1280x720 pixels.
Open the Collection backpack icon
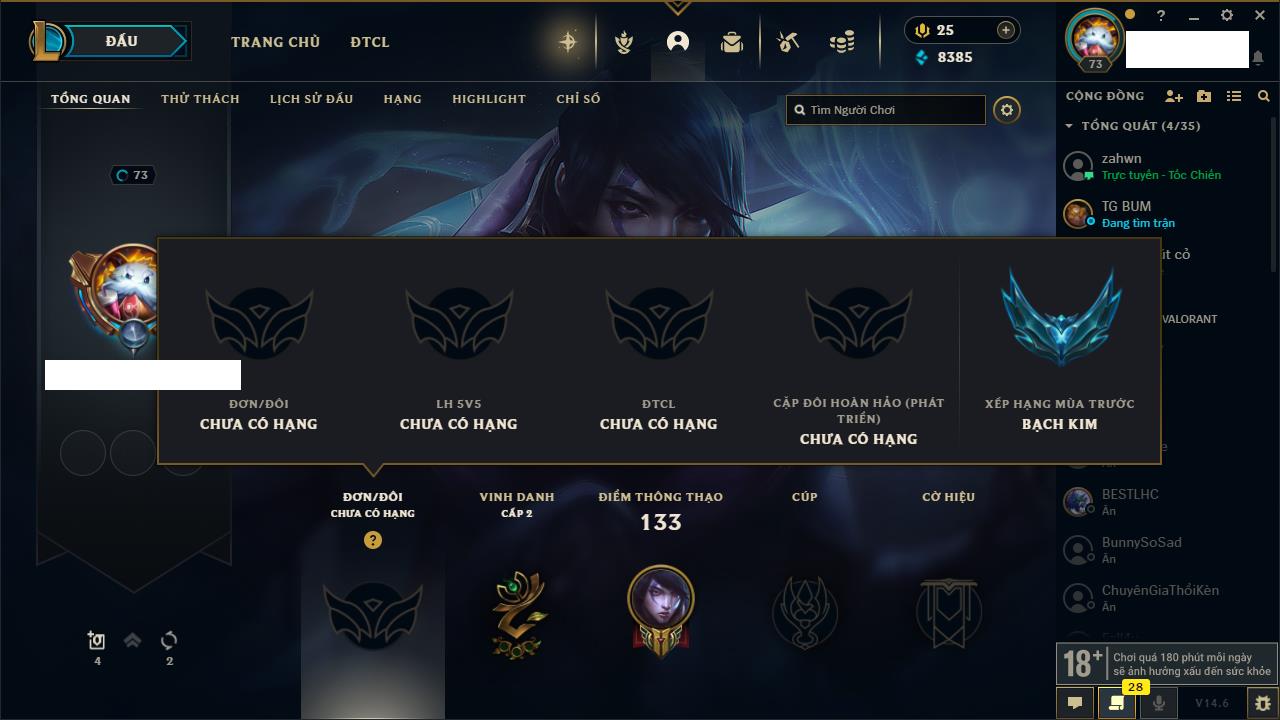tap(732, 42)
